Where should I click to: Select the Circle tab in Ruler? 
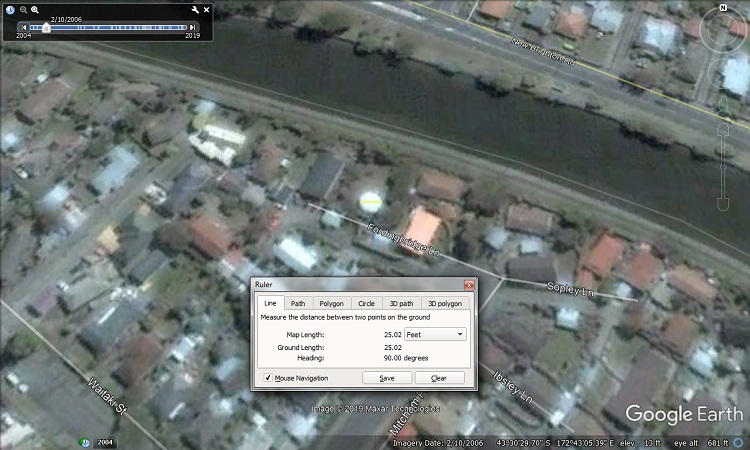(x=366, y=303)
